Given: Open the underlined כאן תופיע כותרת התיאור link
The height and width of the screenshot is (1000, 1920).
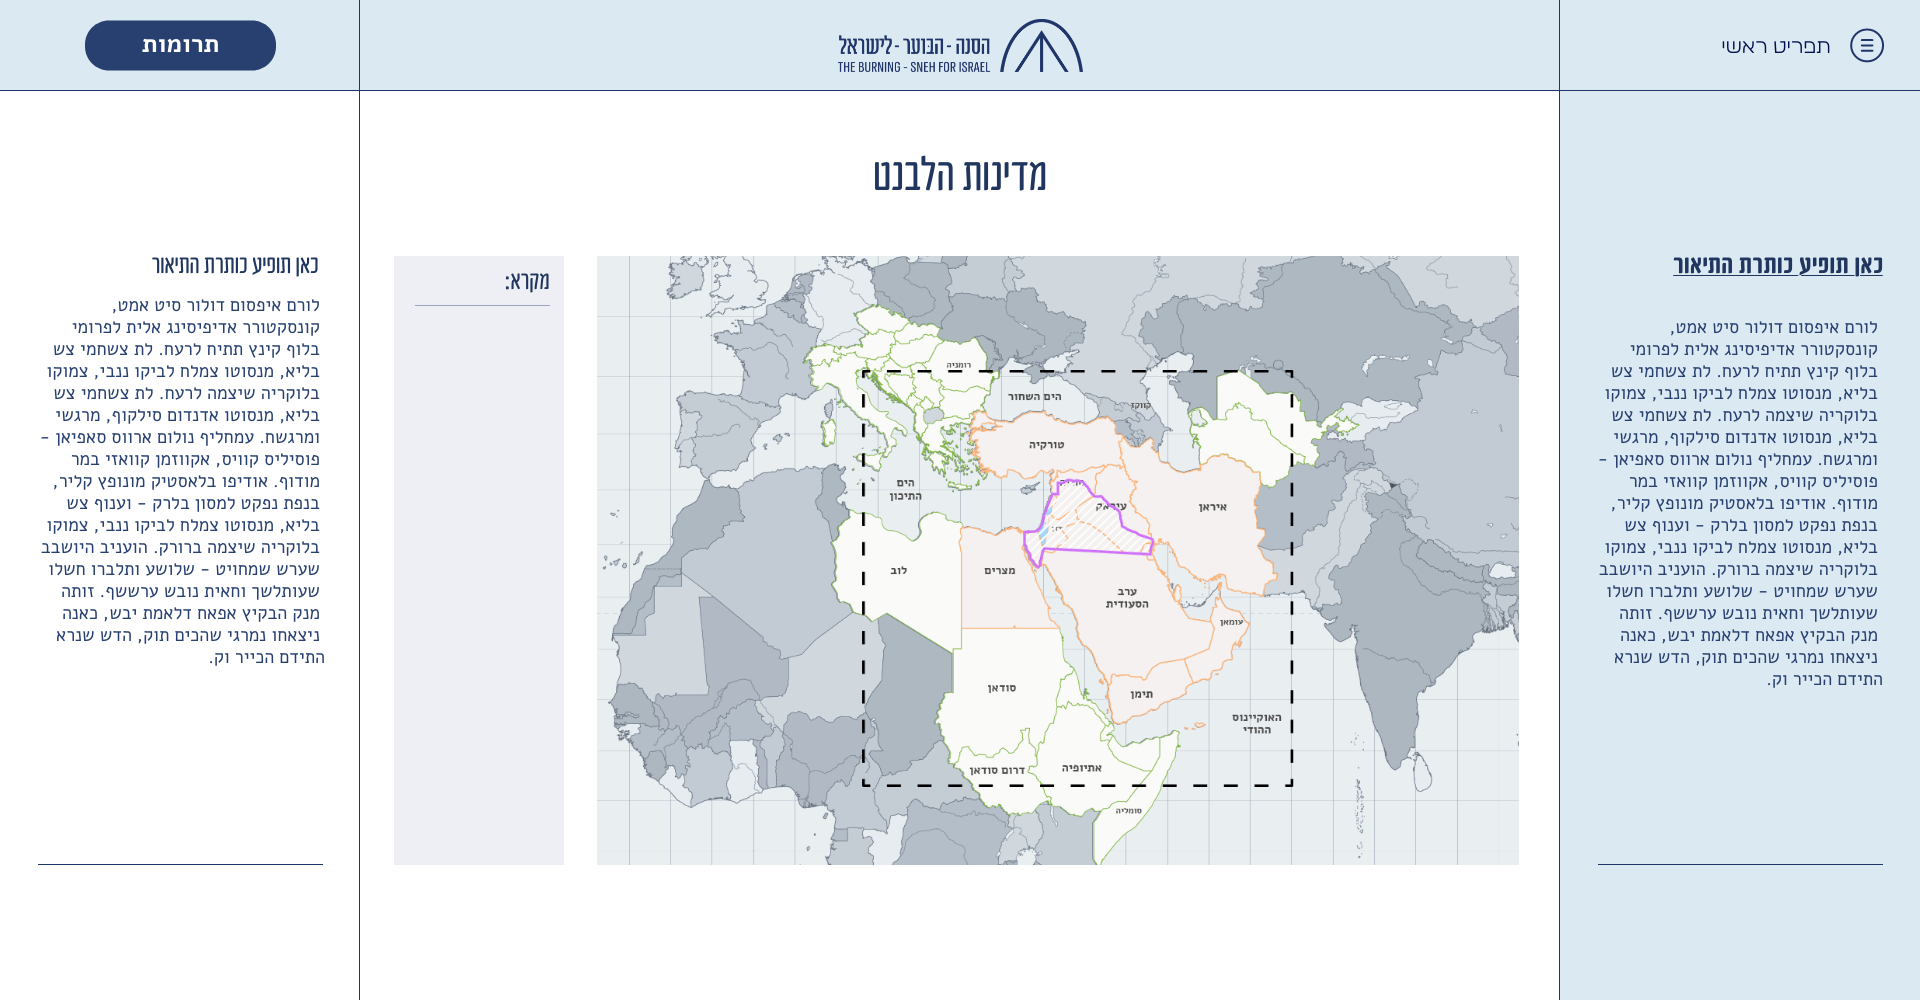Looking at the screenshot, I should pos(1777,265).
